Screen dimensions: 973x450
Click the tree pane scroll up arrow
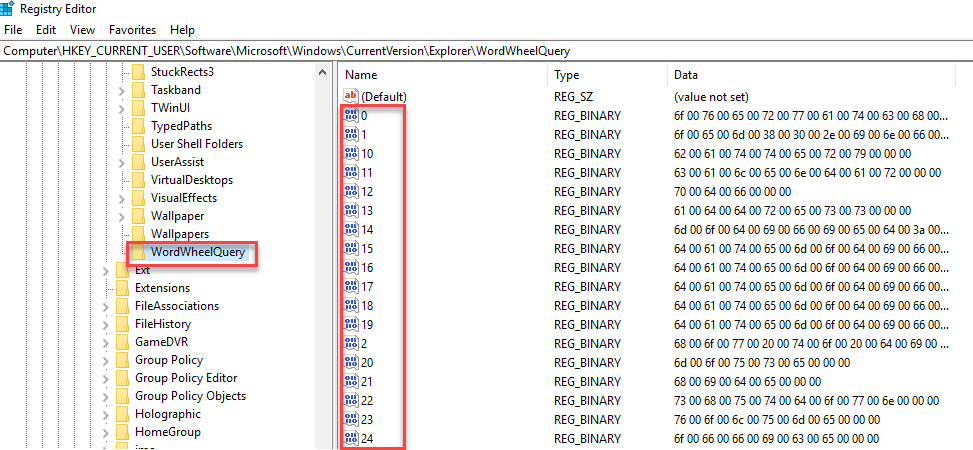click(x=323, y=72)
